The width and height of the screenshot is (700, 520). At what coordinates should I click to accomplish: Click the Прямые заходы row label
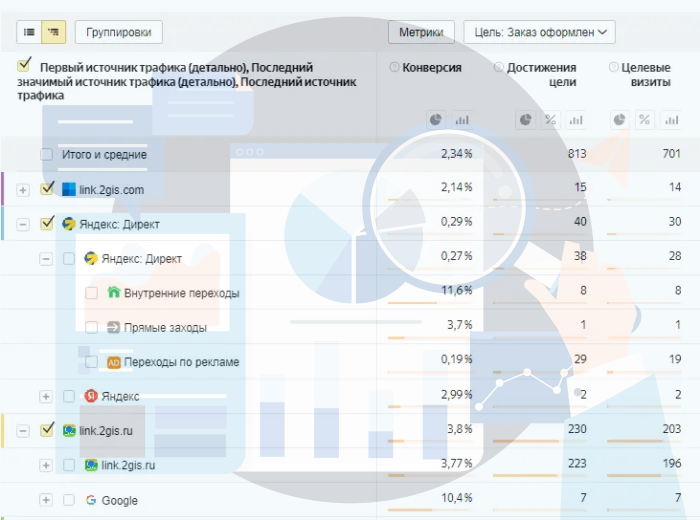pyautogui.click(x=165, y=328)
